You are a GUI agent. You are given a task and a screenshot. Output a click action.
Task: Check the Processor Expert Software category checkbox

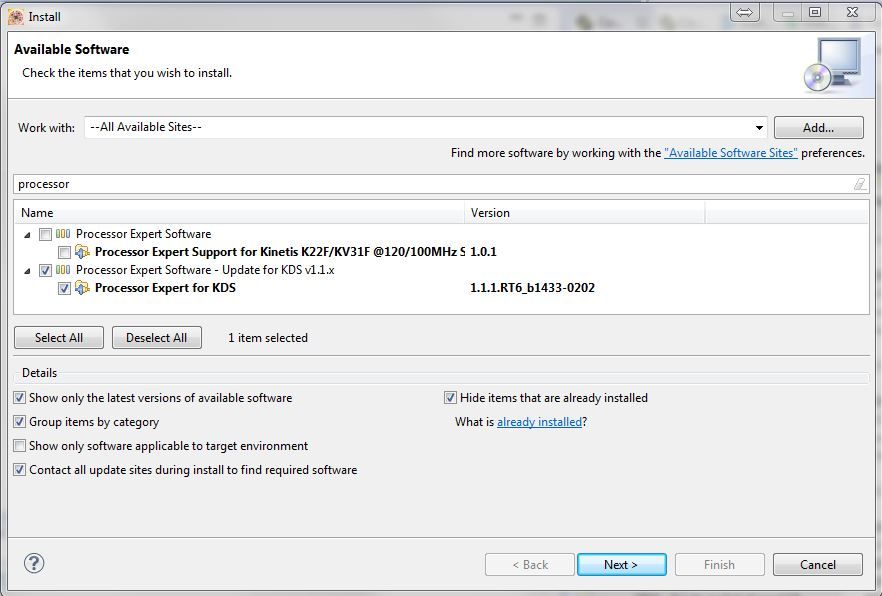(x=46, y=234)
